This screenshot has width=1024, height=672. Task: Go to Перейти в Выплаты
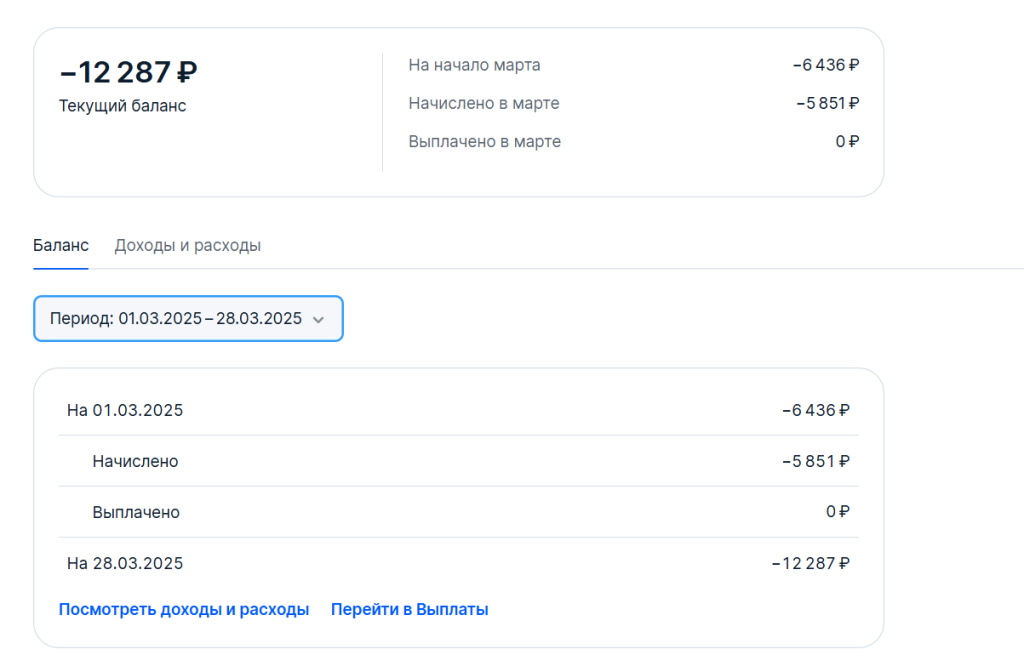point(409,608)
